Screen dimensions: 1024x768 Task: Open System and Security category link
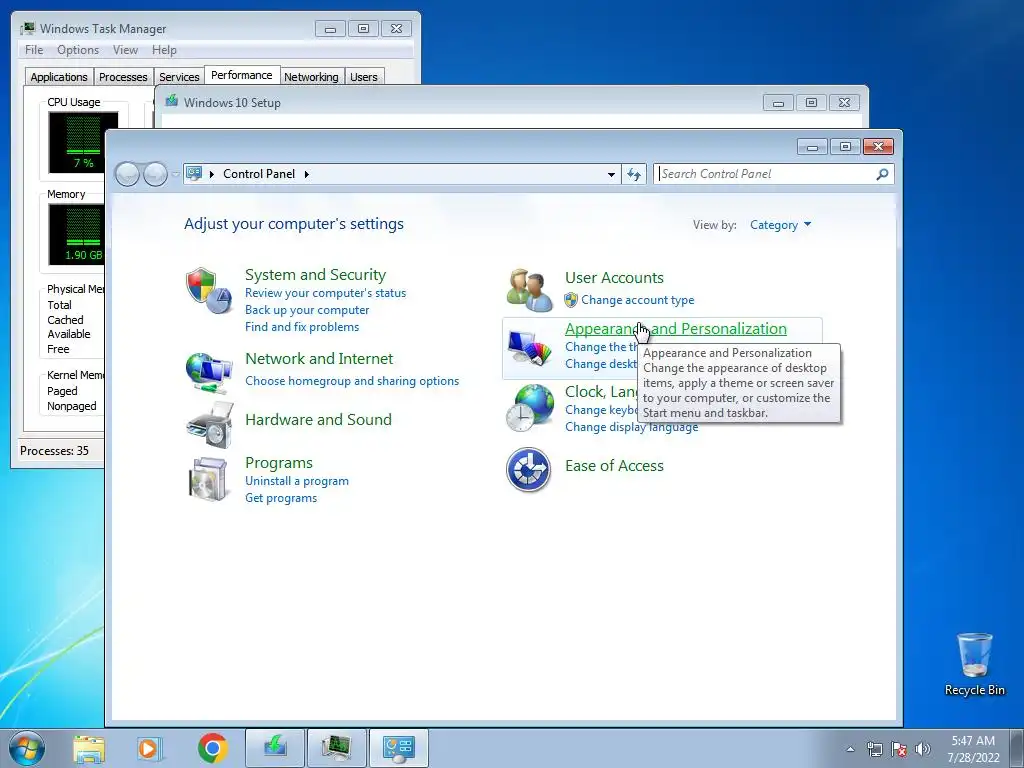click(315, 274)
